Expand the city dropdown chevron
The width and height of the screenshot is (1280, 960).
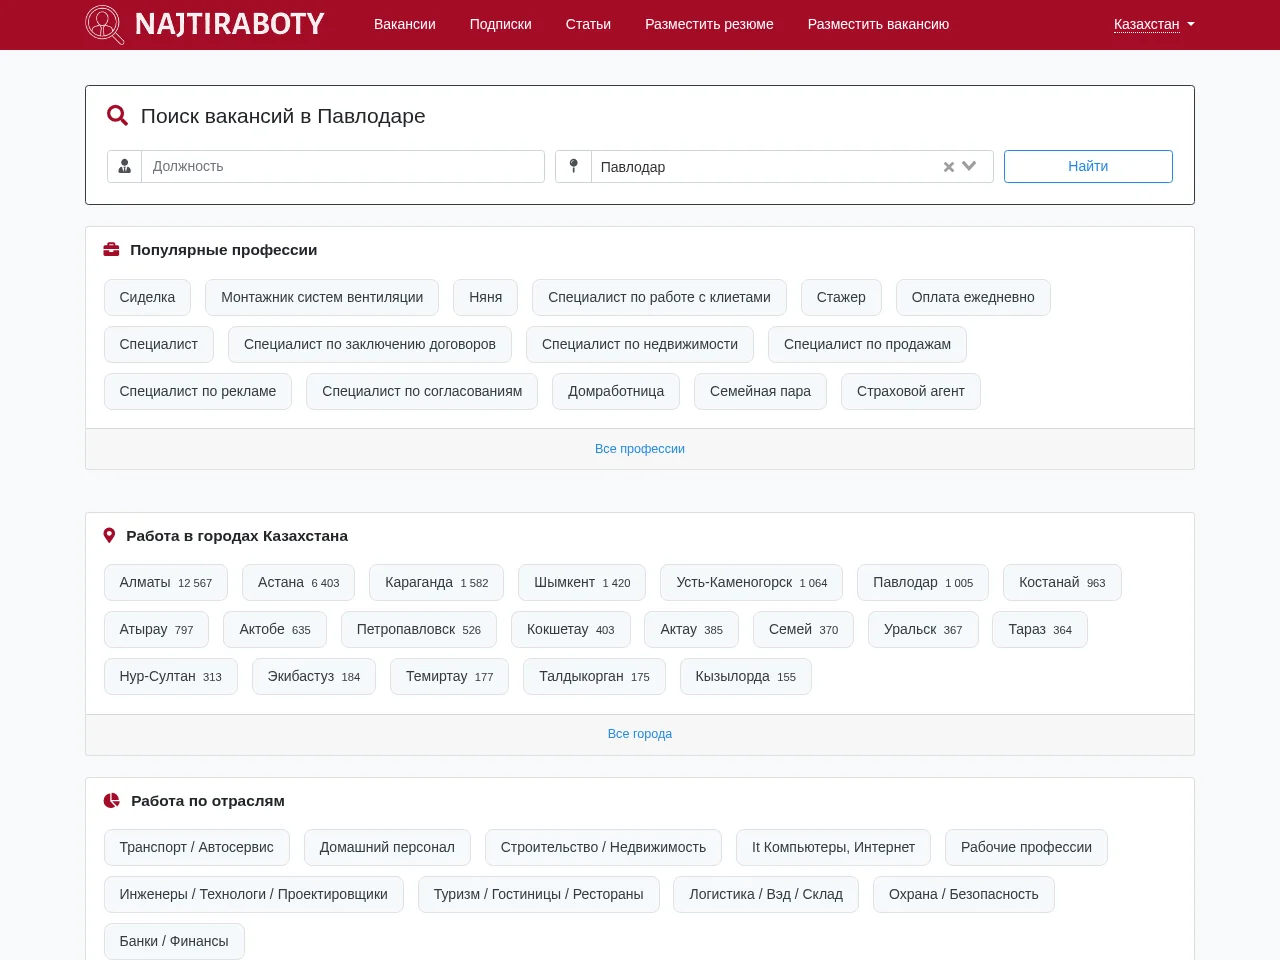pos(969,166)
